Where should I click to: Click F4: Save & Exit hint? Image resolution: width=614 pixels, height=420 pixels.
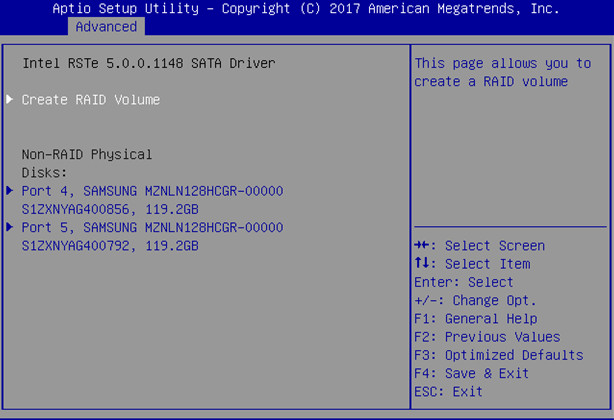(x=471, y=373)
